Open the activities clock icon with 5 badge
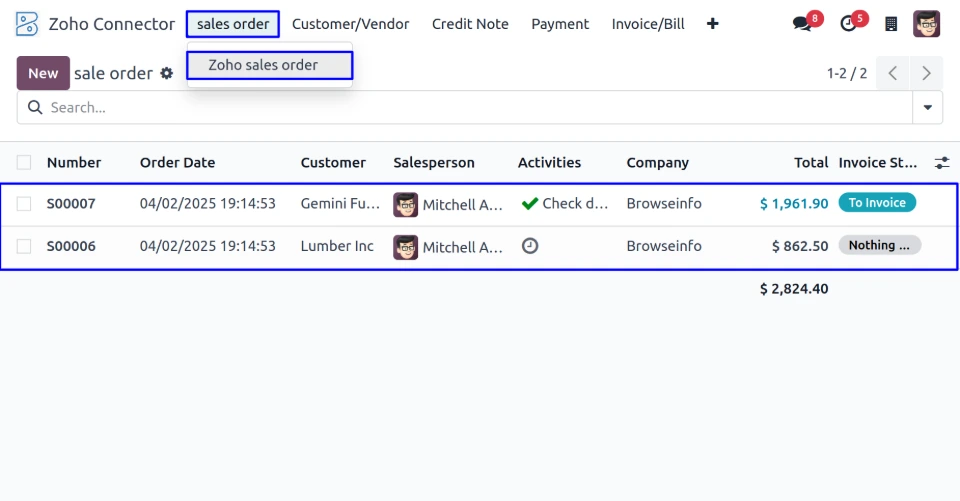The width and height of the screenshot is (960, 501). 848,24
